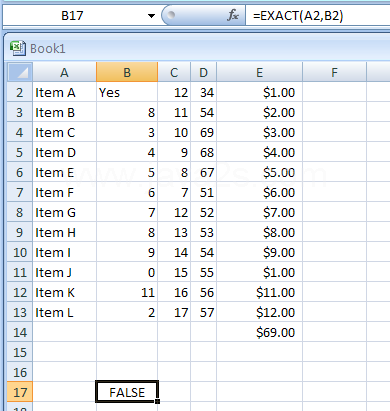Click the fill handle of cell B17
Image resolution: width=390 pixels, height=411 pixels.
click(157, 401)
